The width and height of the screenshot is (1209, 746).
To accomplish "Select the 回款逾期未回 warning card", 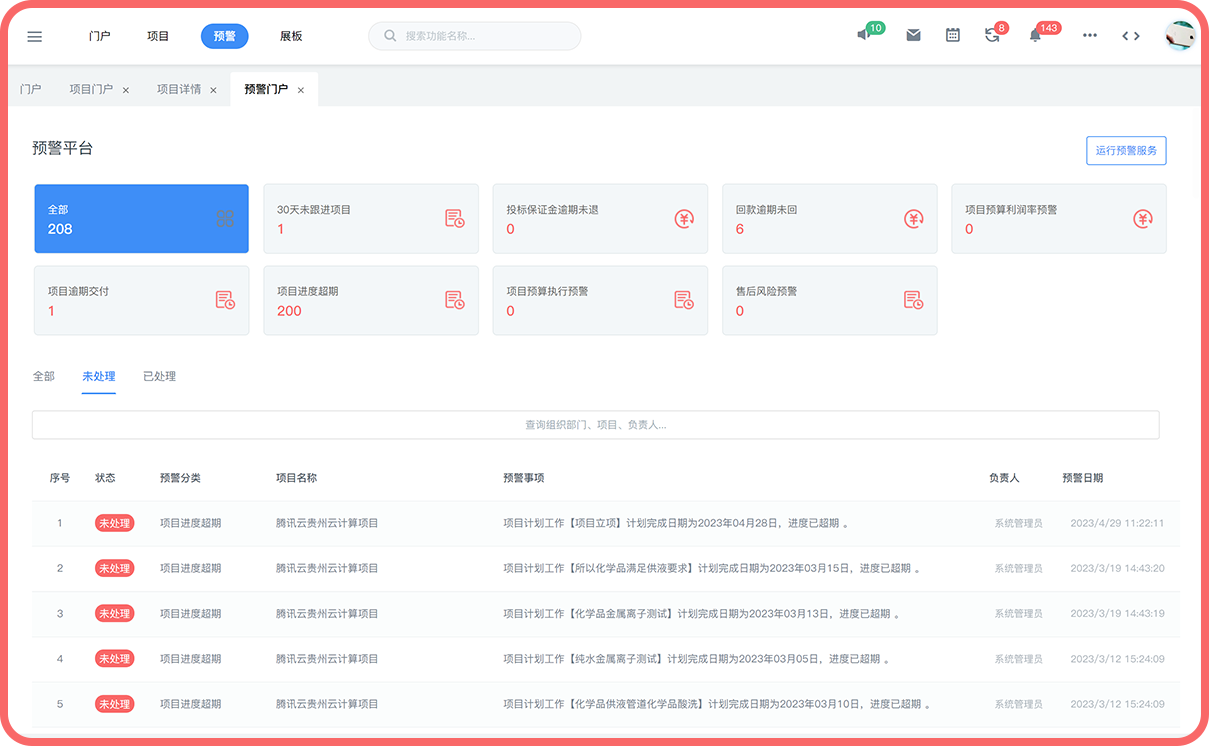I will 829,219.
